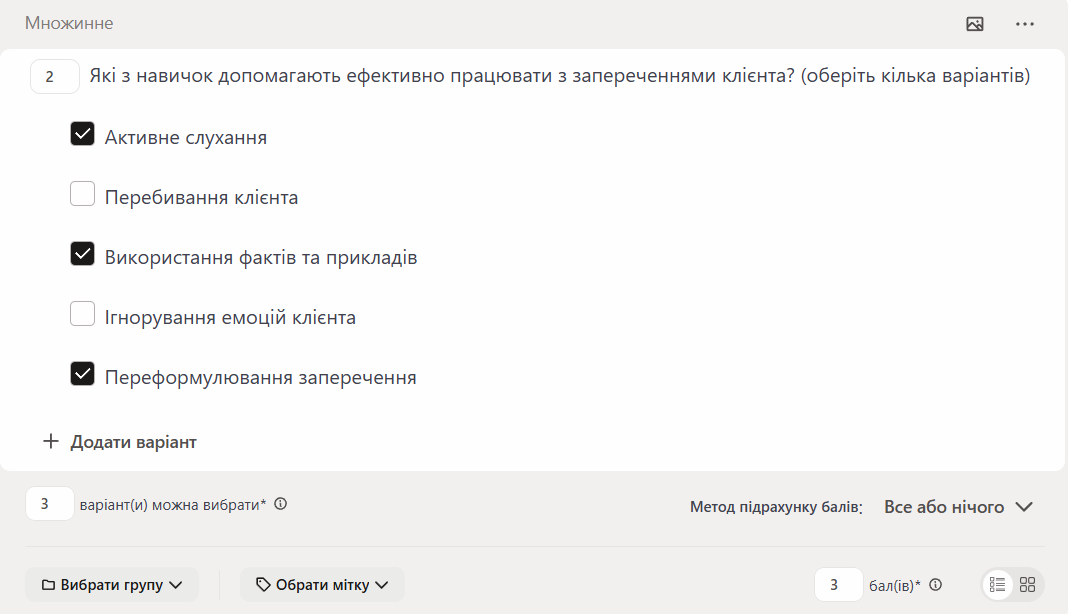Open the three-dot more options menu
1069x614 pixels.
tap(1025, 24)
